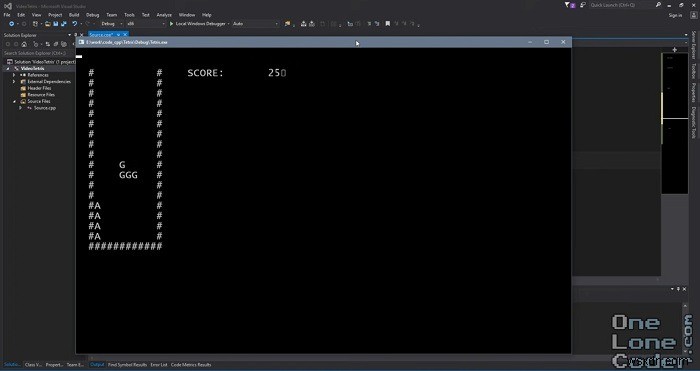Switch to the Team Explorer bottom tab
Image resolution: width=700 pixels, height=371 pixels.
click(75, 365)
